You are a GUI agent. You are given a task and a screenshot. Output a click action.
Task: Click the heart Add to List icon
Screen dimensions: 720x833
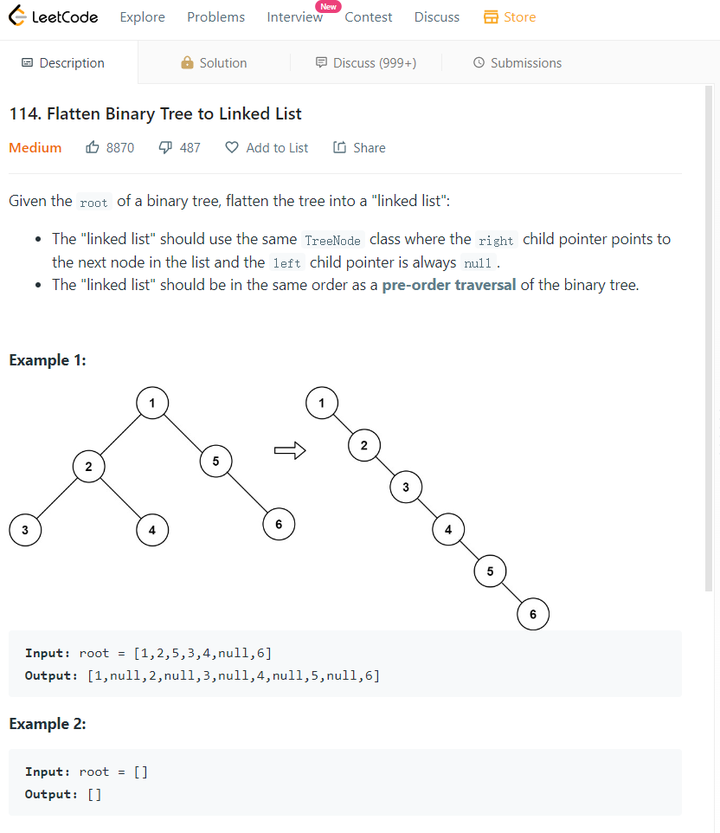point(232,147)
